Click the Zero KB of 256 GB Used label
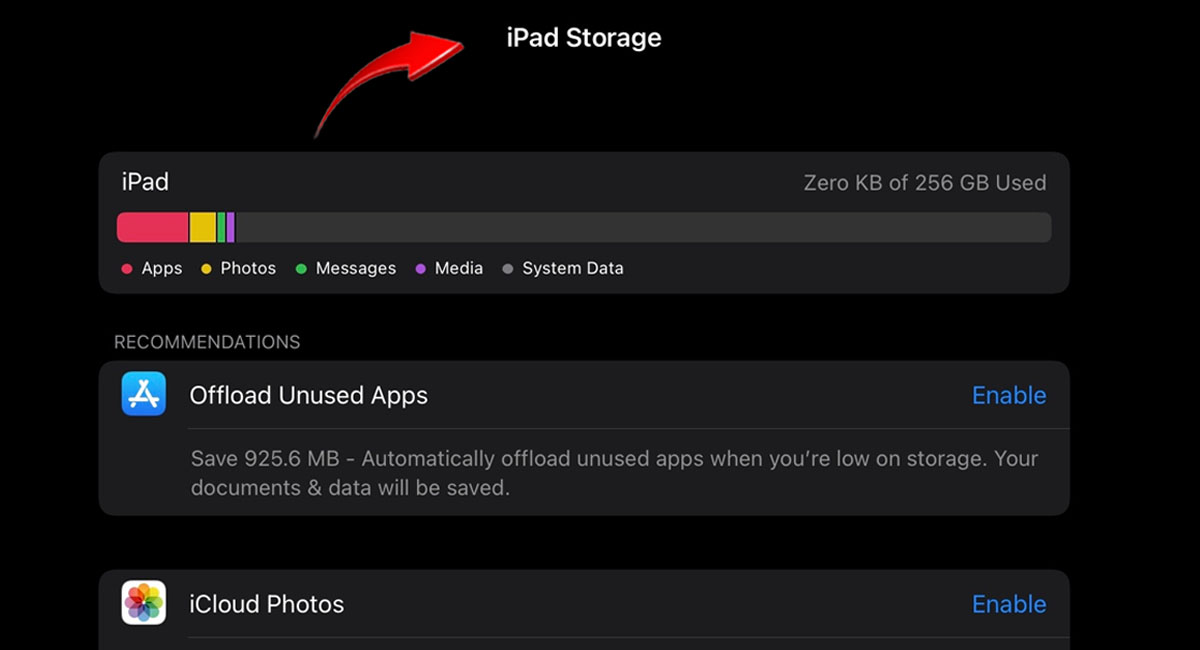This screenshot has width=1200, height=650. pyautogui.click(x=925, y=182)
